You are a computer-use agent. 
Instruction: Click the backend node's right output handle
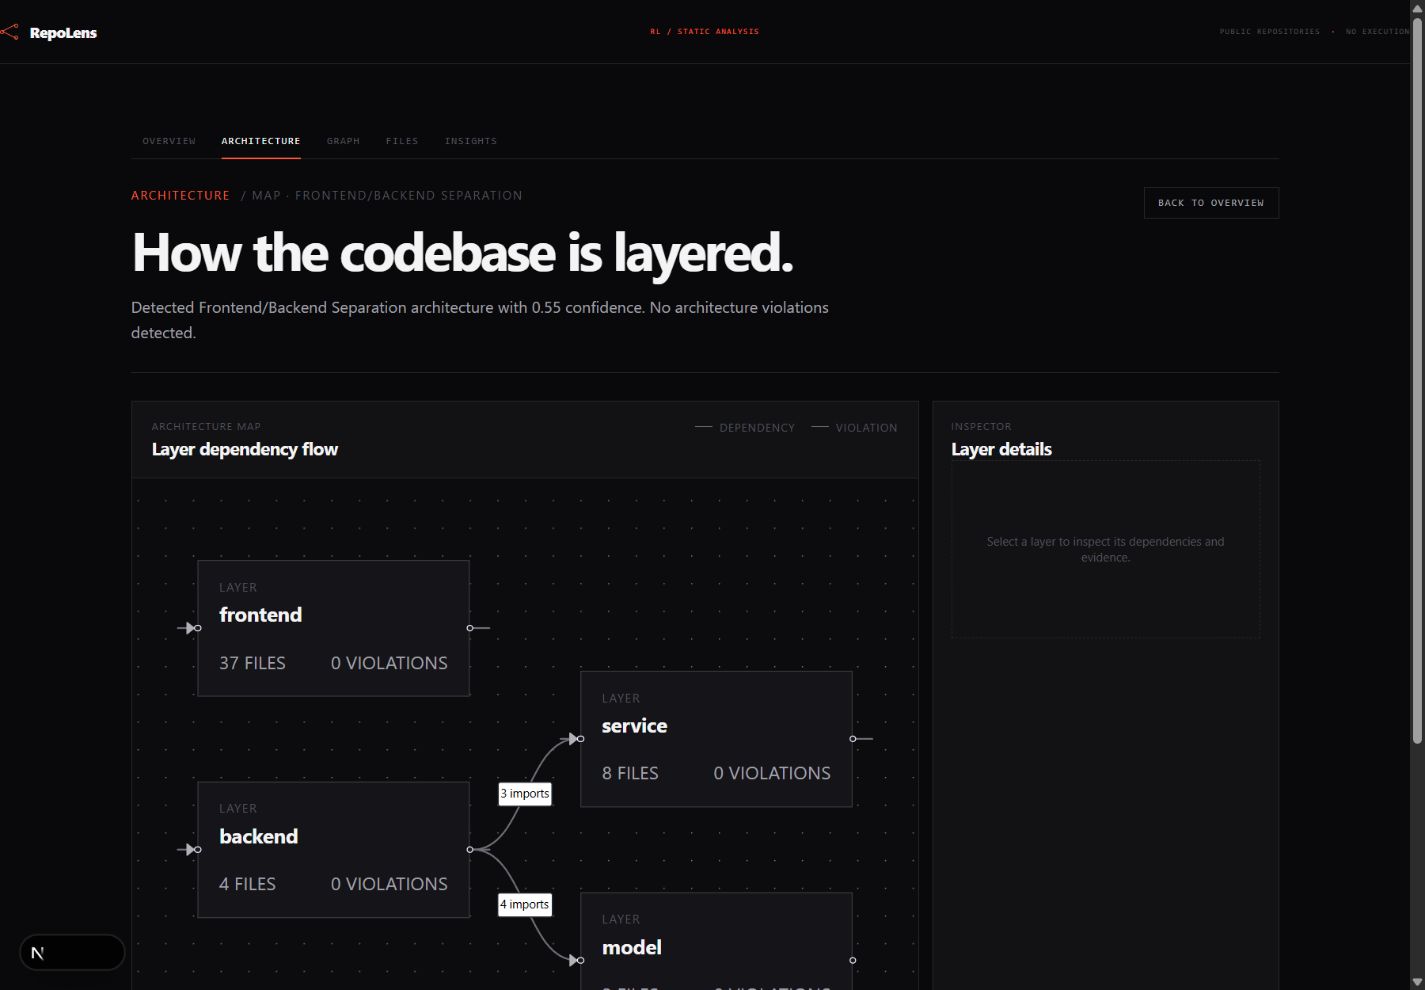[470, 850]
